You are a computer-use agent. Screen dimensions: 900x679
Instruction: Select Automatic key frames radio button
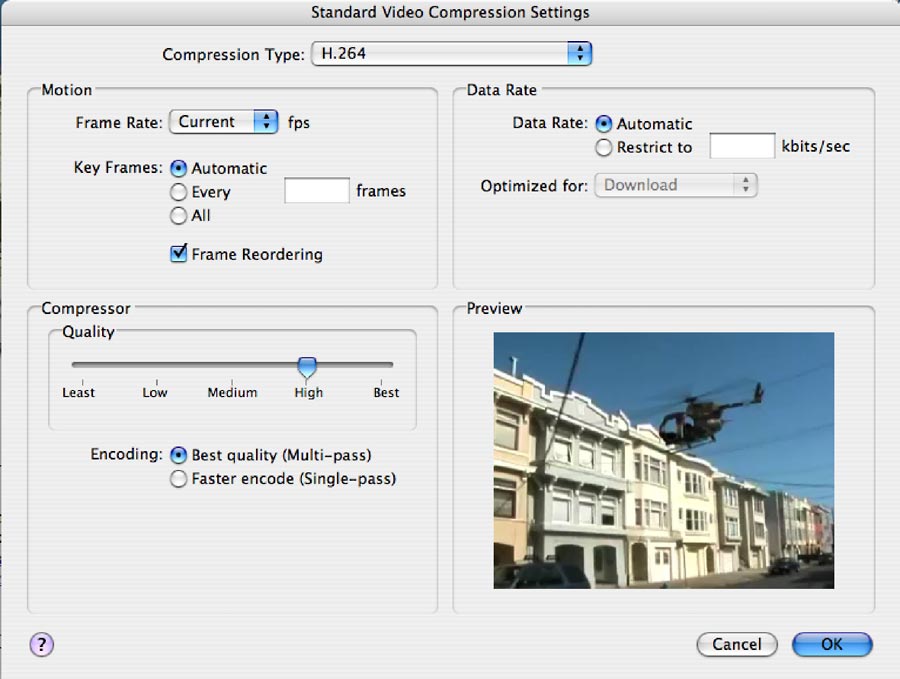[179, 169]
